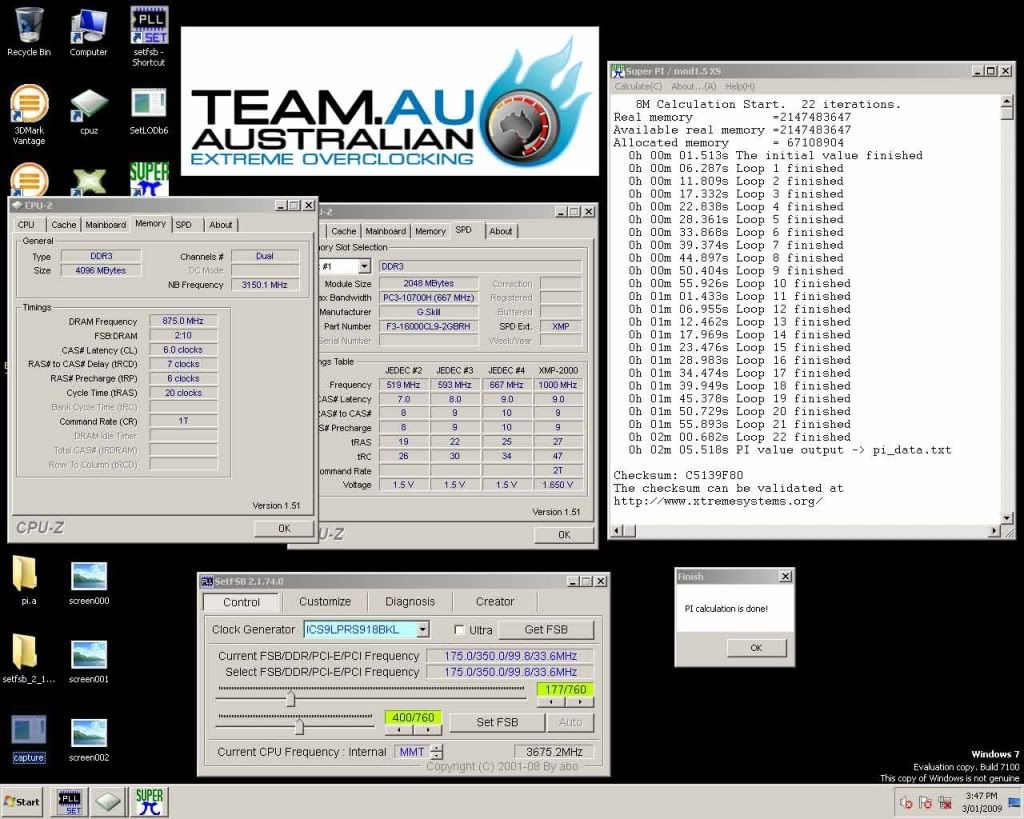Click the Select FSB/DDR/PCI-E/PCI Frequency field
Screen dimensions: 1024x819
pos(511,672)
